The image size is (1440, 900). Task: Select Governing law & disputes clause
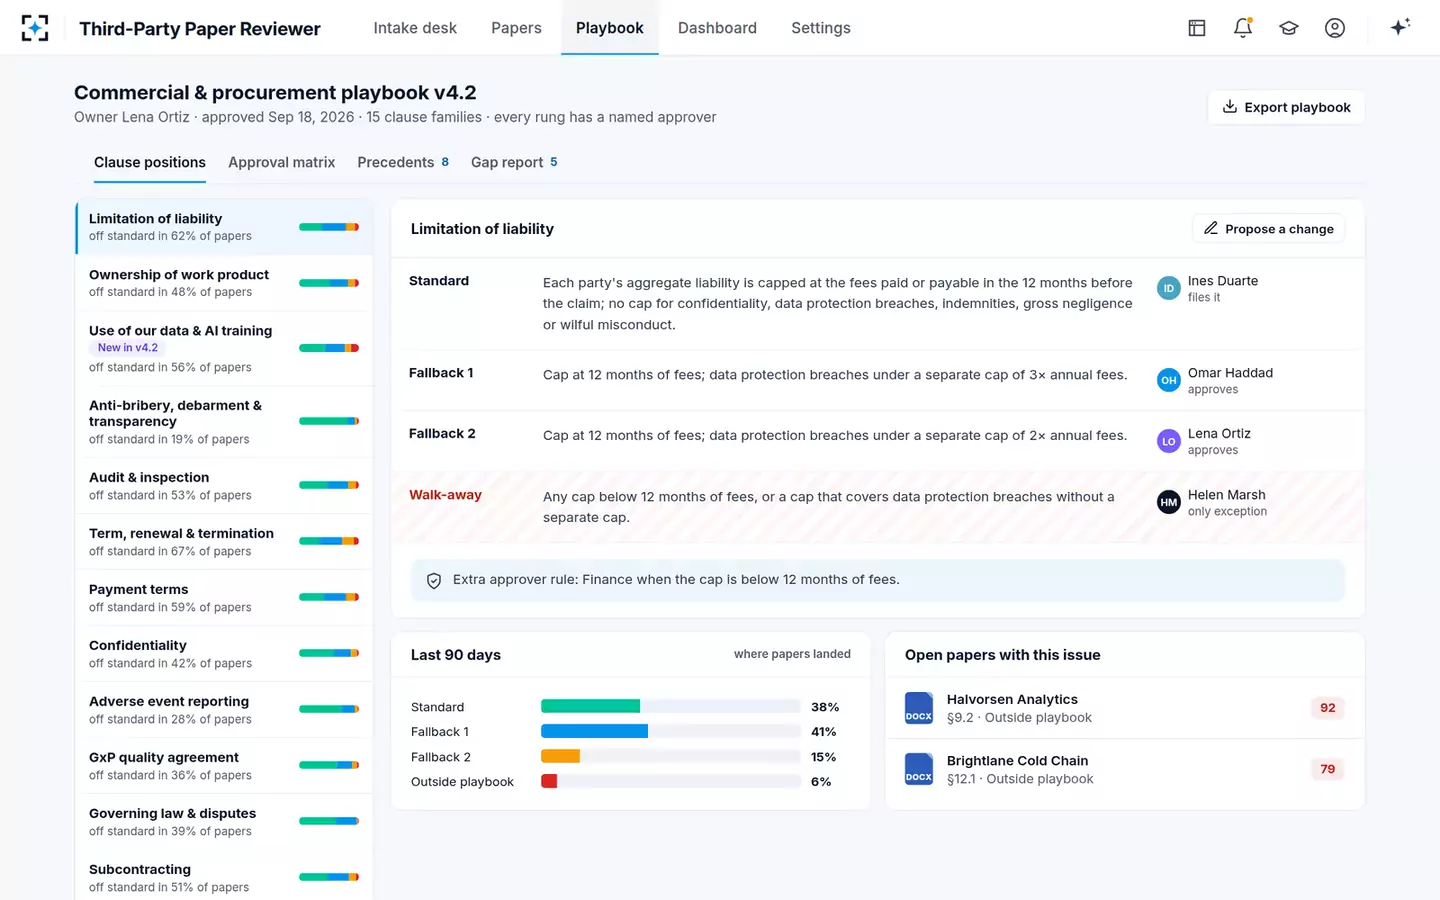224,822
